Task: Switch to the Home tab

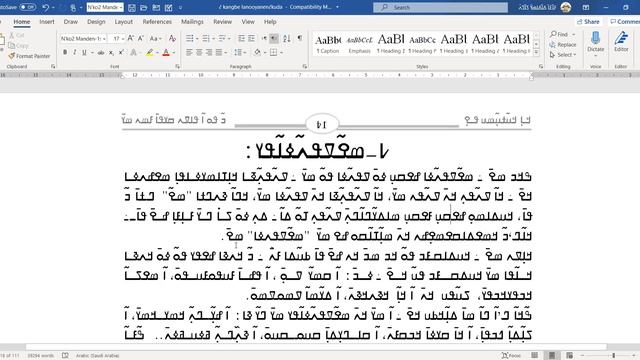Action: coord(22,22)
